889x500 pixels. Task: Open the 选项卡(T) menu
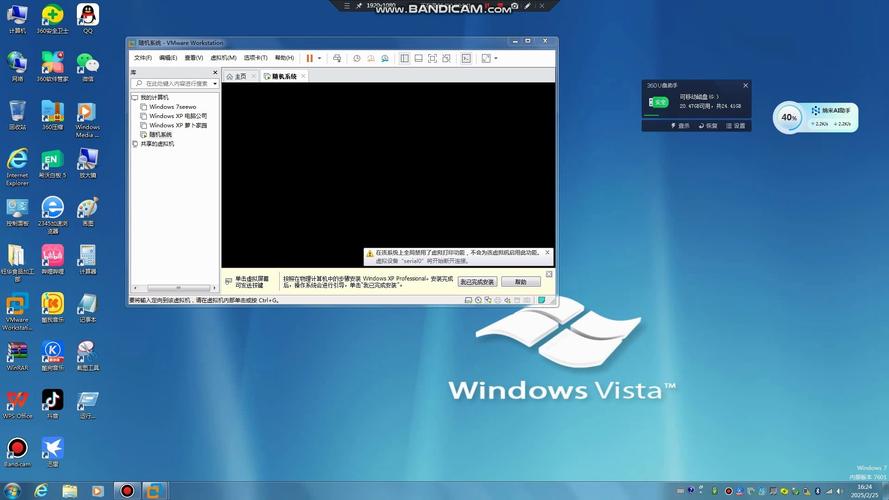[x=255, y=58]
